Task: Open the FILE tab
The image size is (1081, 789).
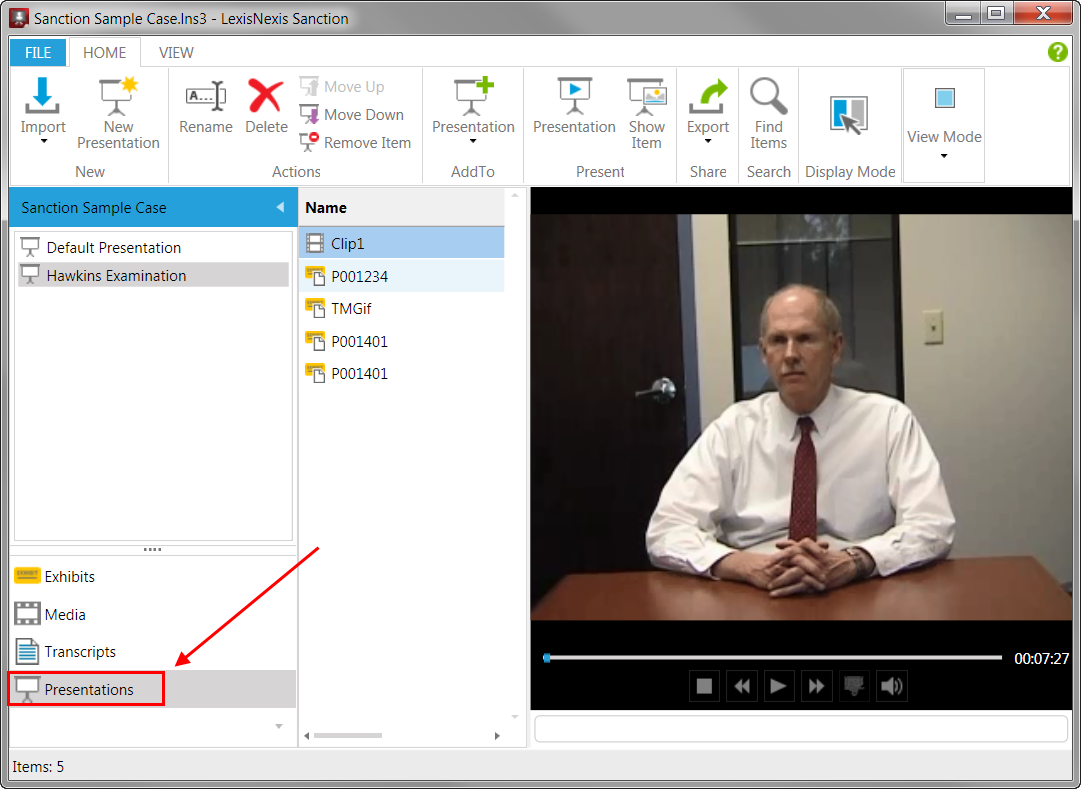Action: pyautogui.click(x=38, y=52)
